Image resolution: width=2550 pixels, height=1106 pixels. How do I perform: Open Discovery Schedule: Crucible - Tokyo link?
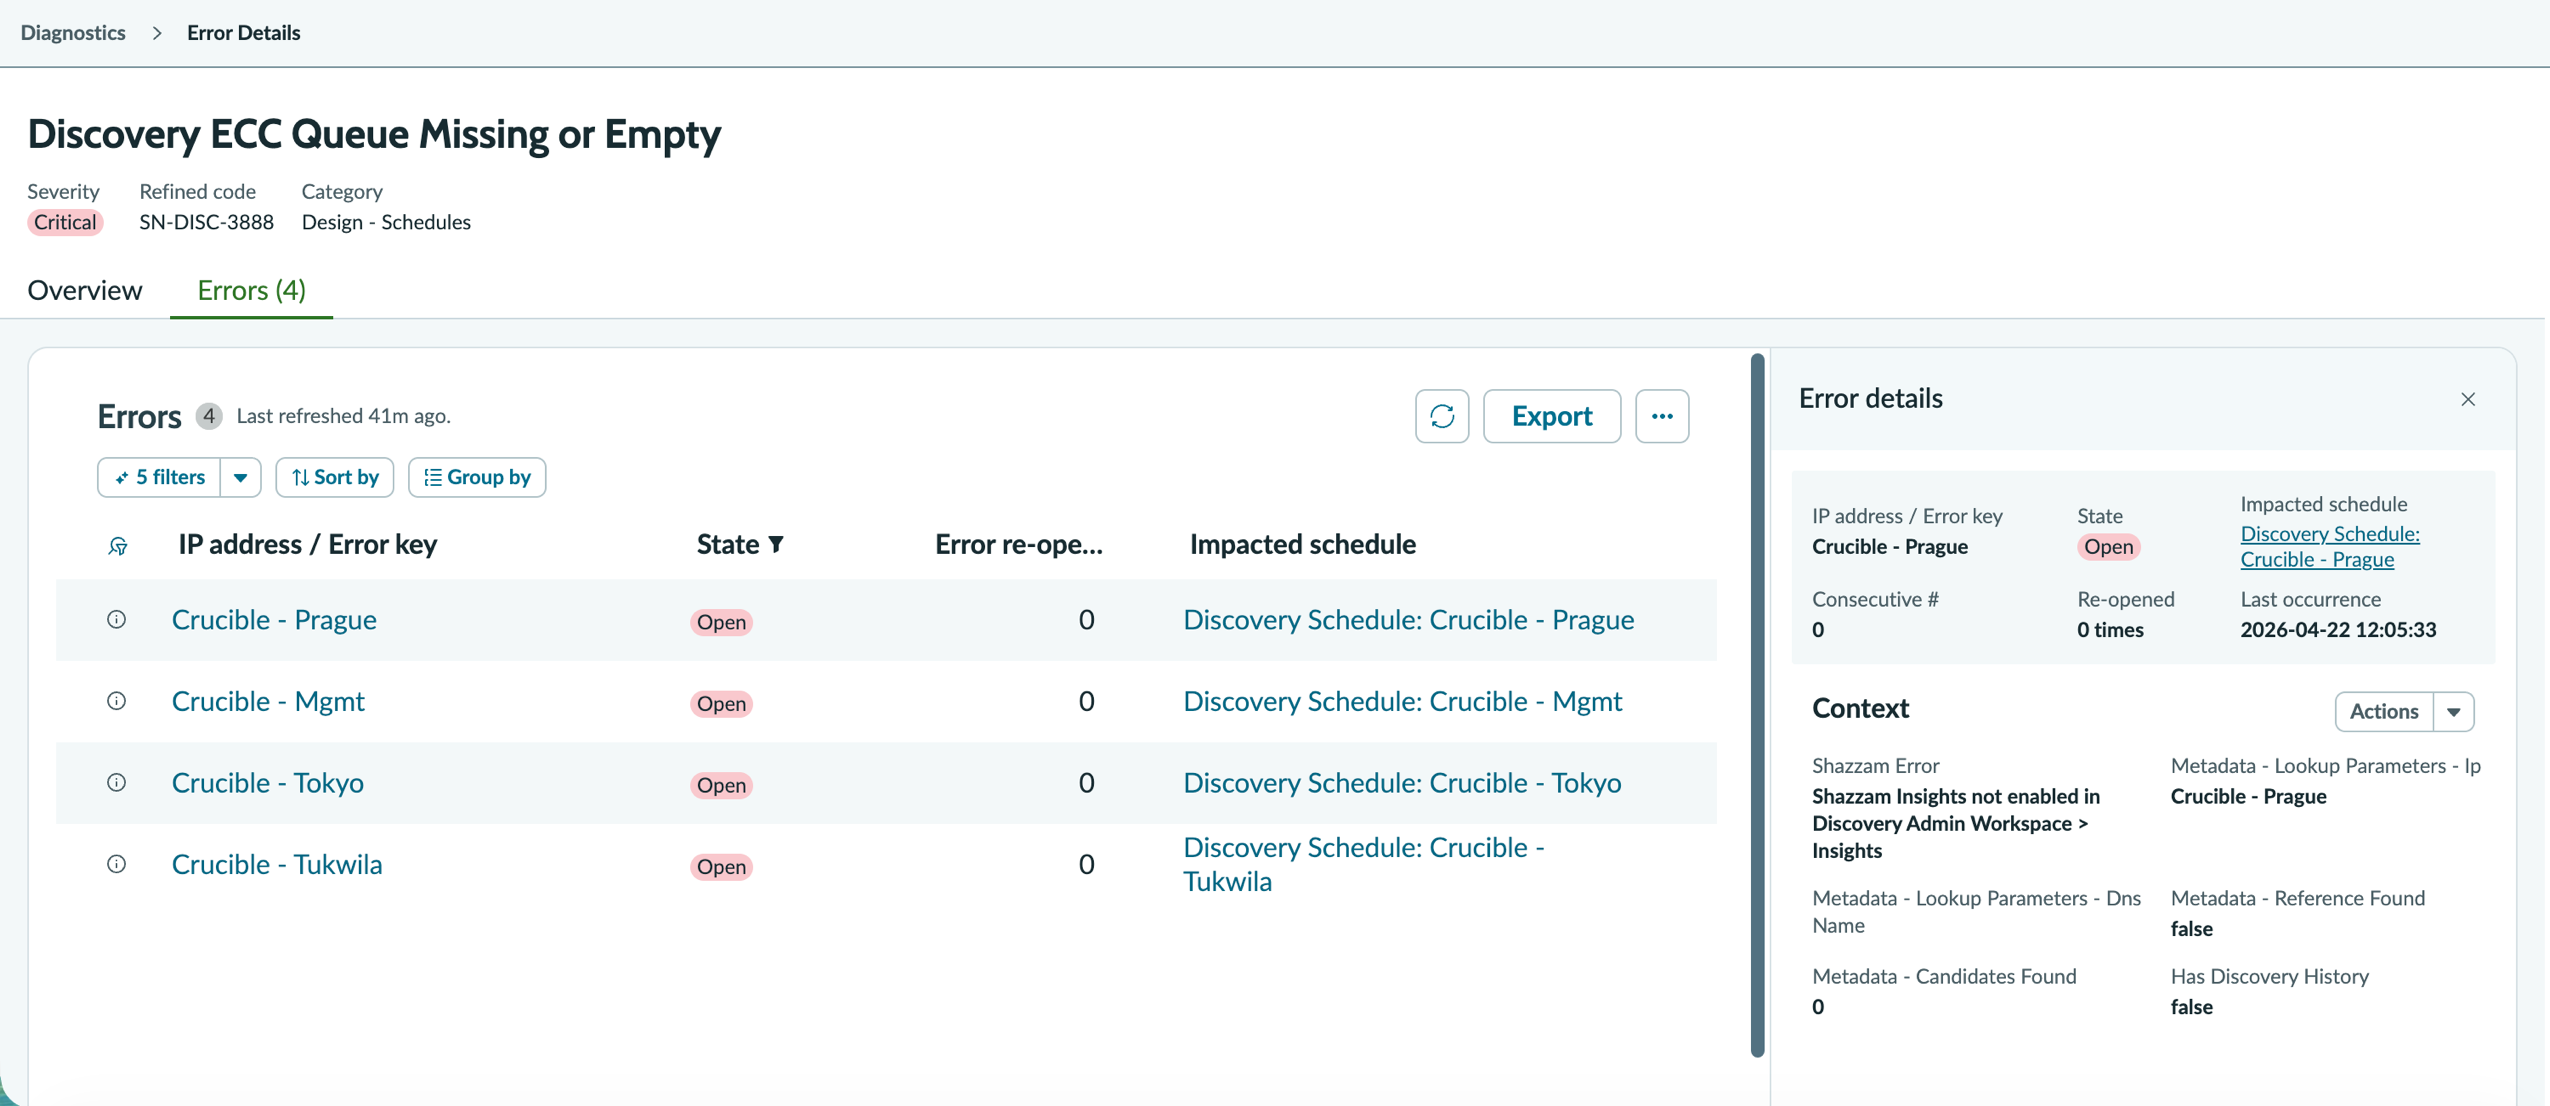click(x=1402, y=783)
